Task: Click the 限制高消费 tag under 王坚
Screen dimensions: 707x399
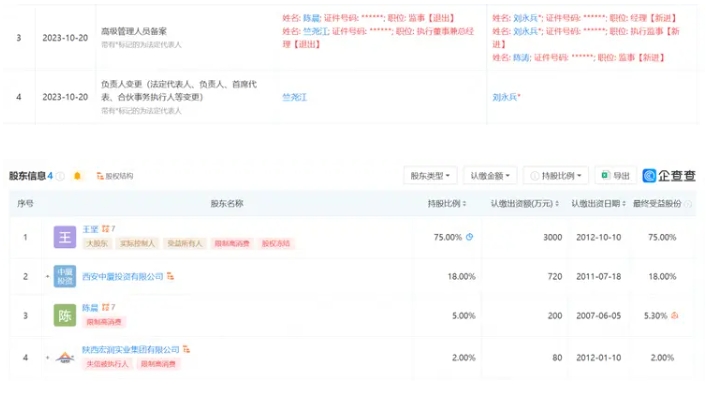Action: coord(232,243)
